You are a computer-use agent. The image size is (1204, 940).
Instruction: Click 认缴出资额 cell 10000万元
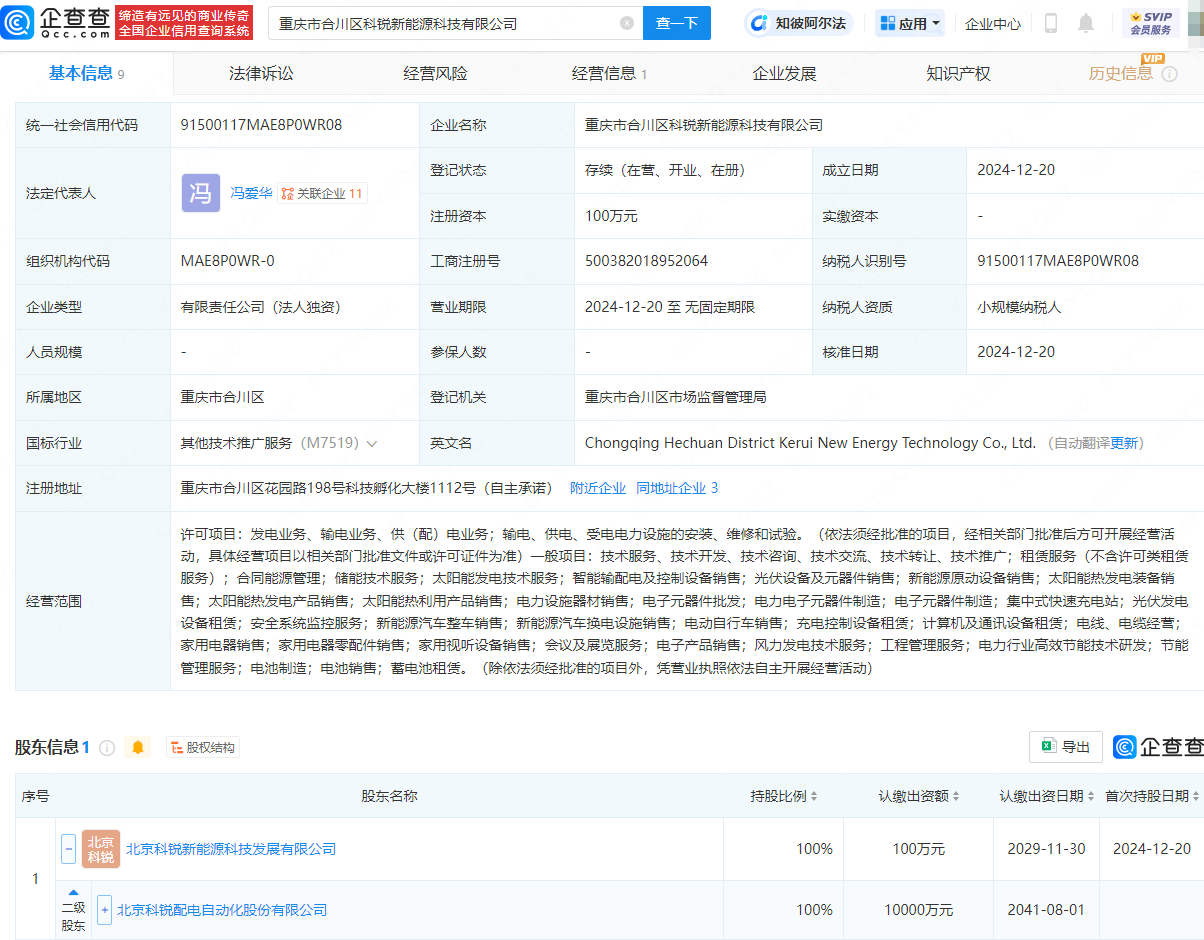[x=919, y=910]
